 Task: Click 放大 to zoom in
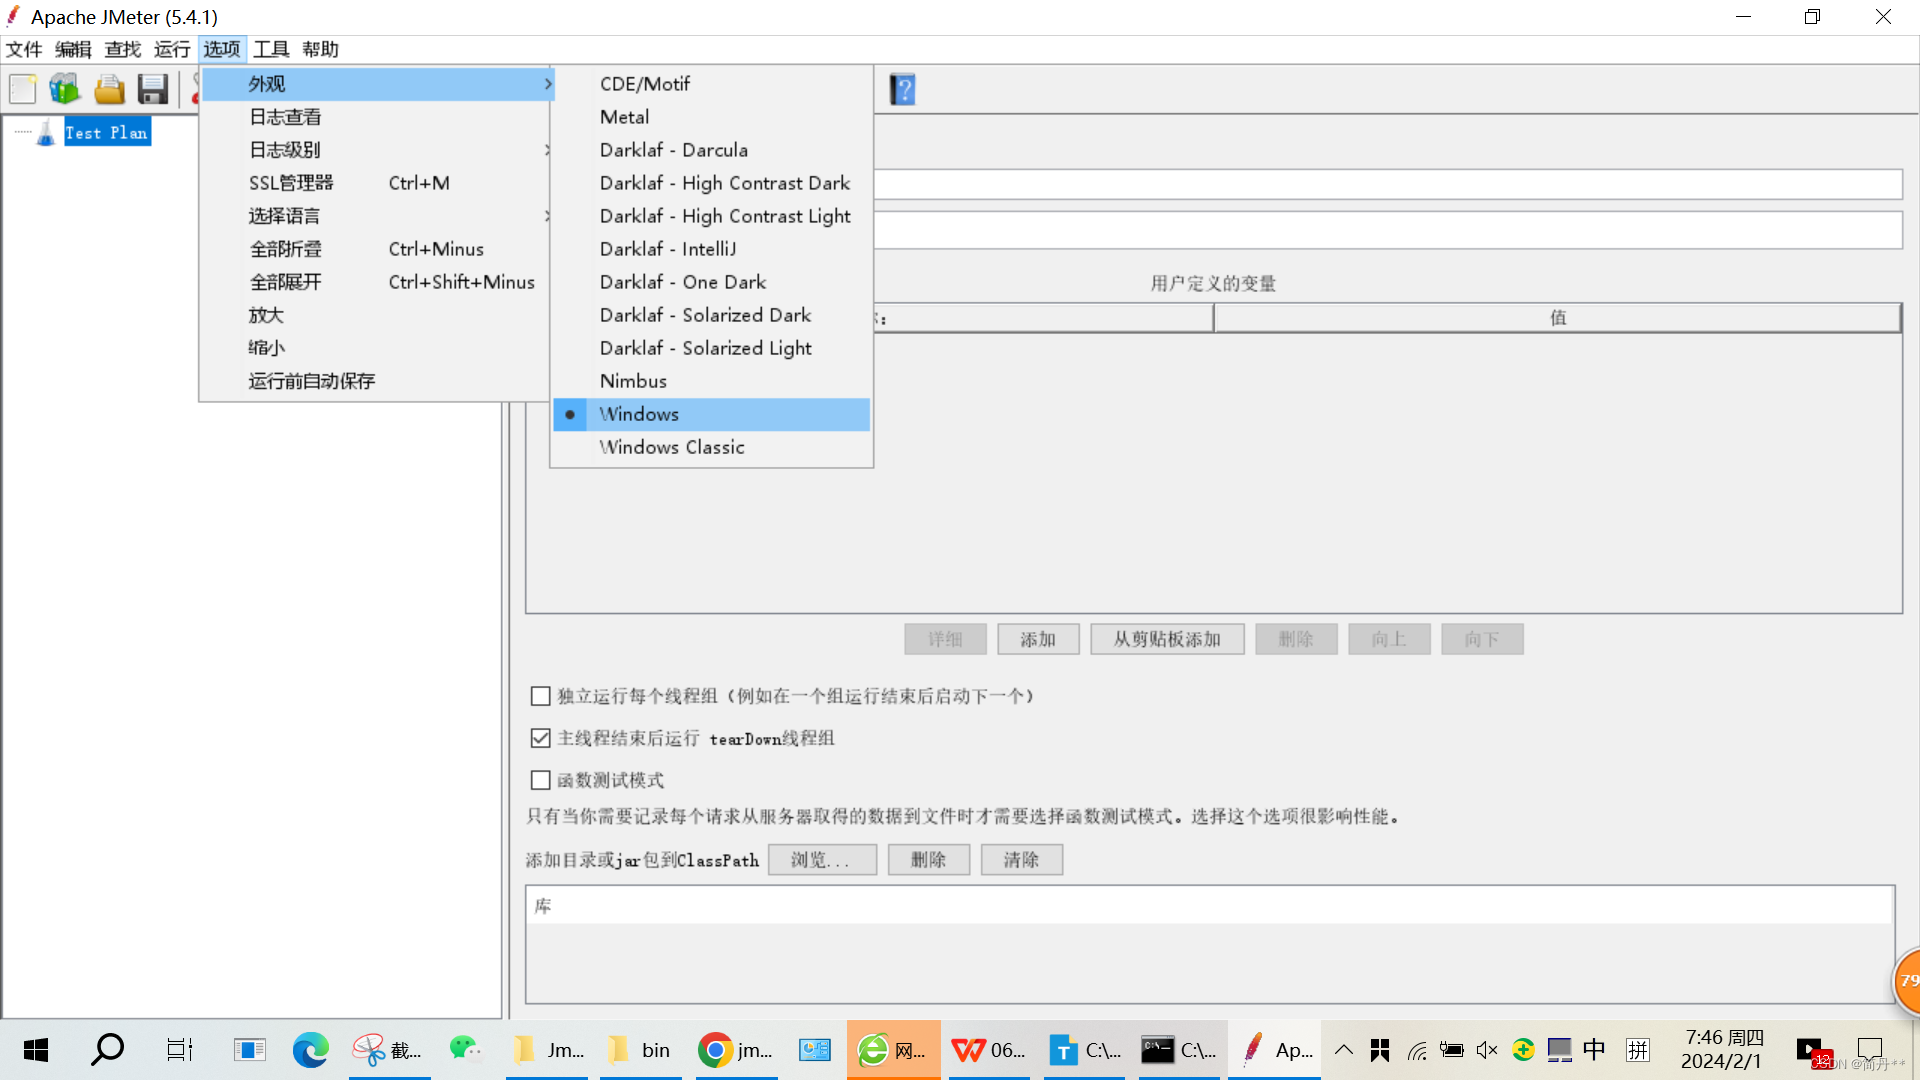click(377, 315)
